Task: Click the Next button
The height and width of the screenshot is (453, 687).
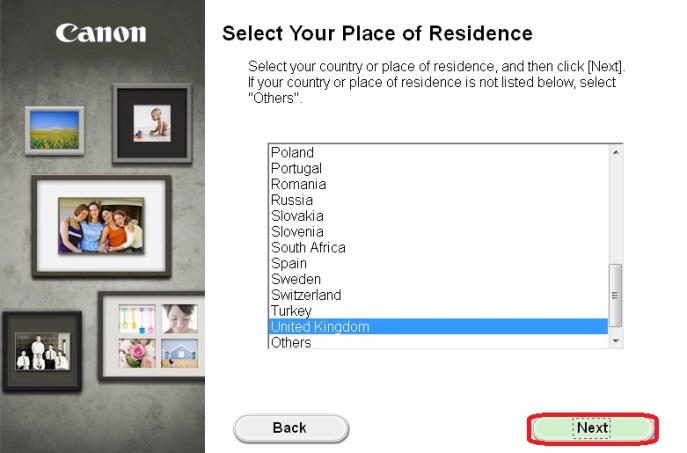Action: pyautogui.click(x=592, y=428)
